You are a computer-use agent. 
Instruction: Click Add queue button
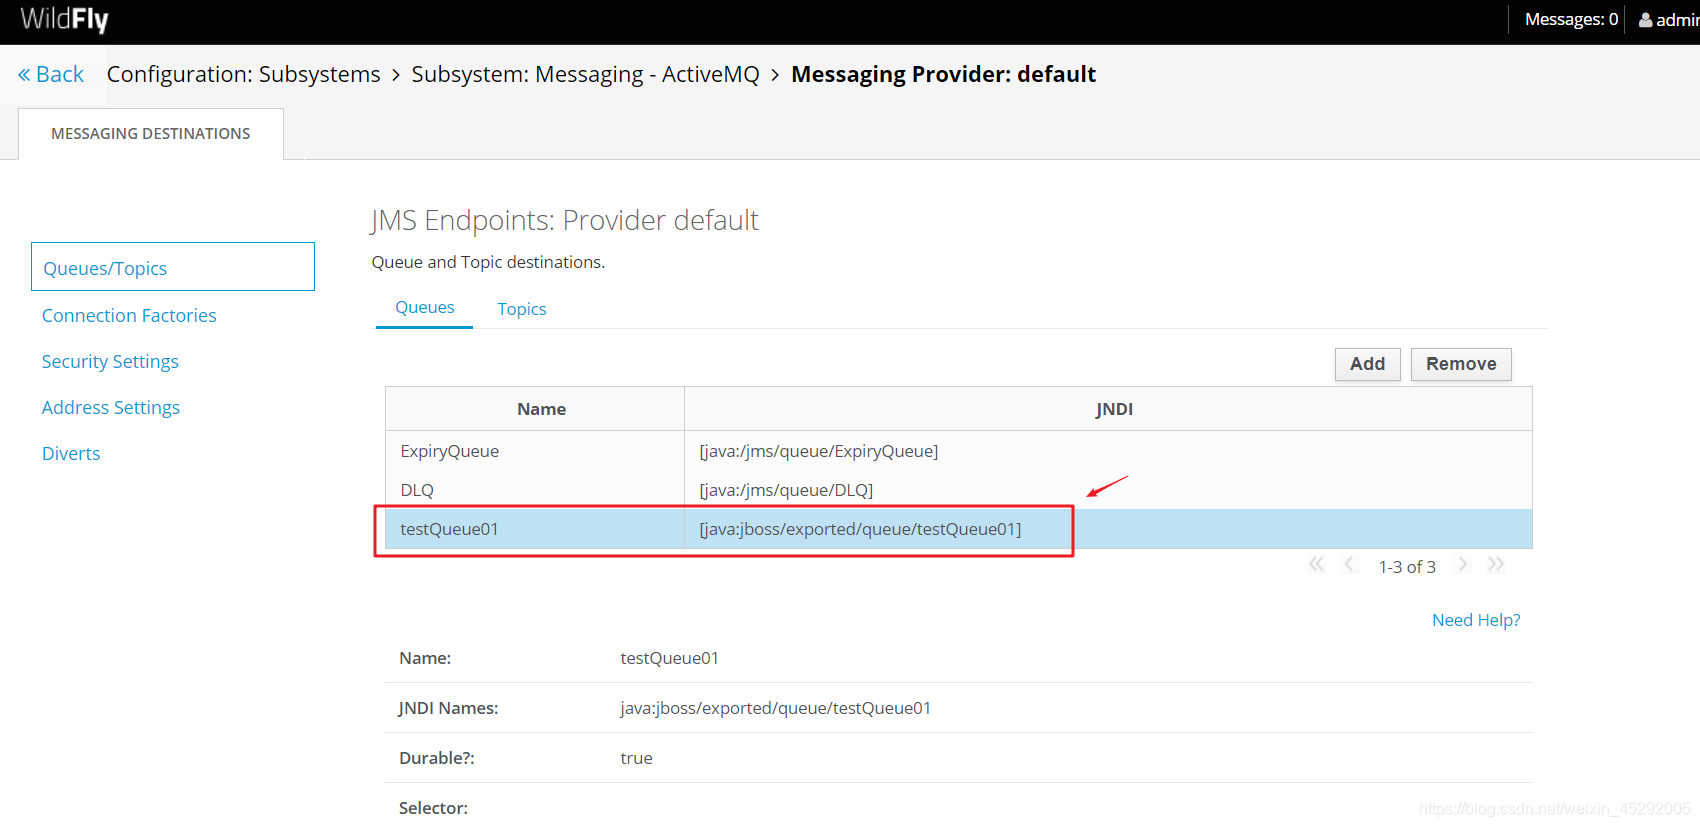tap(1367, 364)
